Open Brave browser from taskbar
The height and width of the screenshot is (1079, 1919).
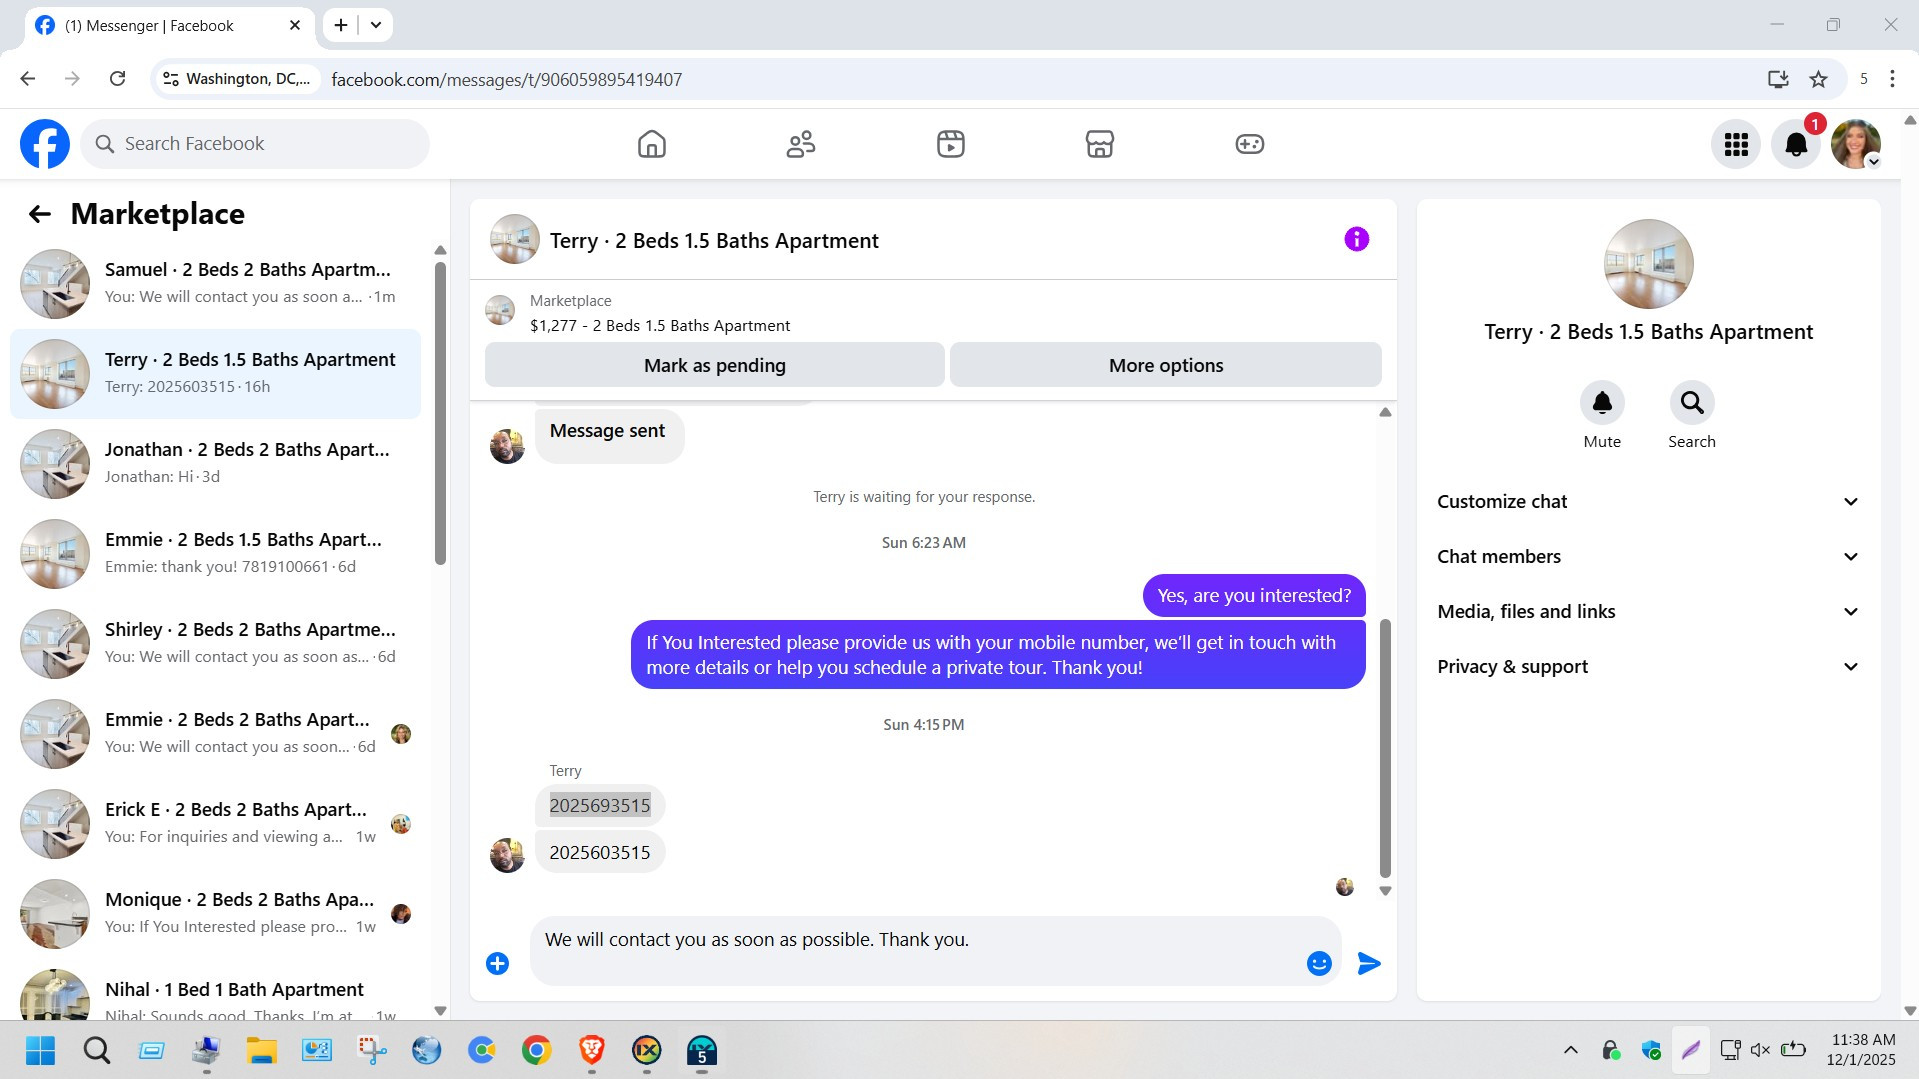[x=592, y=1050]
